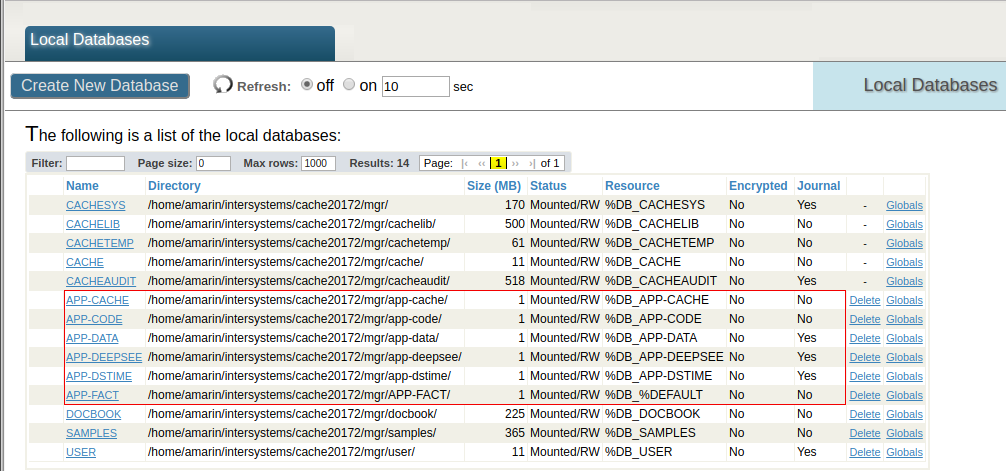This screenshot has height=471, width=1006.
Task: Click the refresh seconds interval field
Action: [x=415, y=86]
